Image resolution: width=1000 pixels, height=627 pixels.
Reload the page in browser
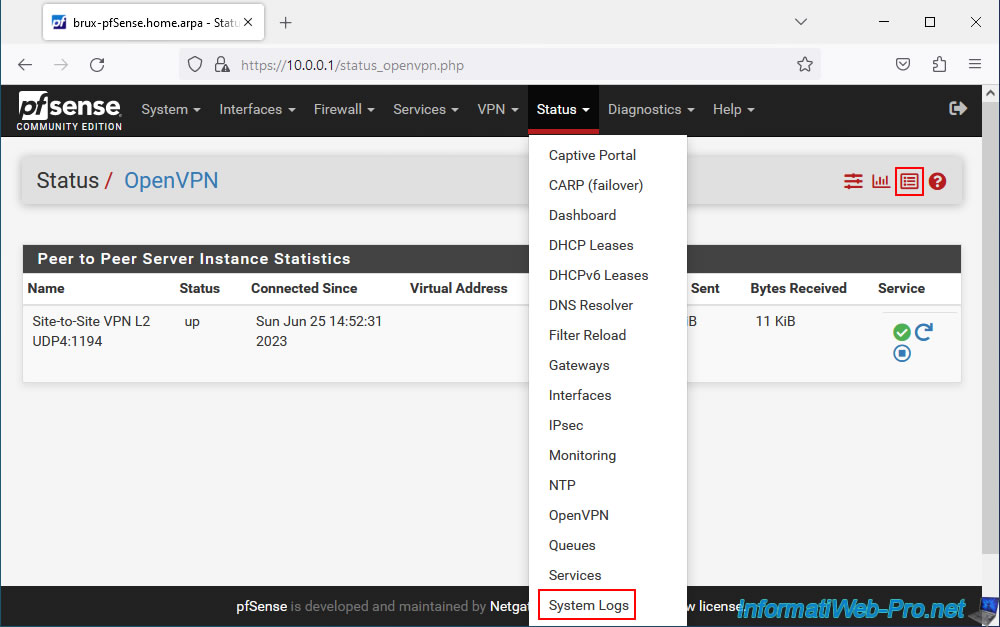pyautogui.click(x=97, y=64)
